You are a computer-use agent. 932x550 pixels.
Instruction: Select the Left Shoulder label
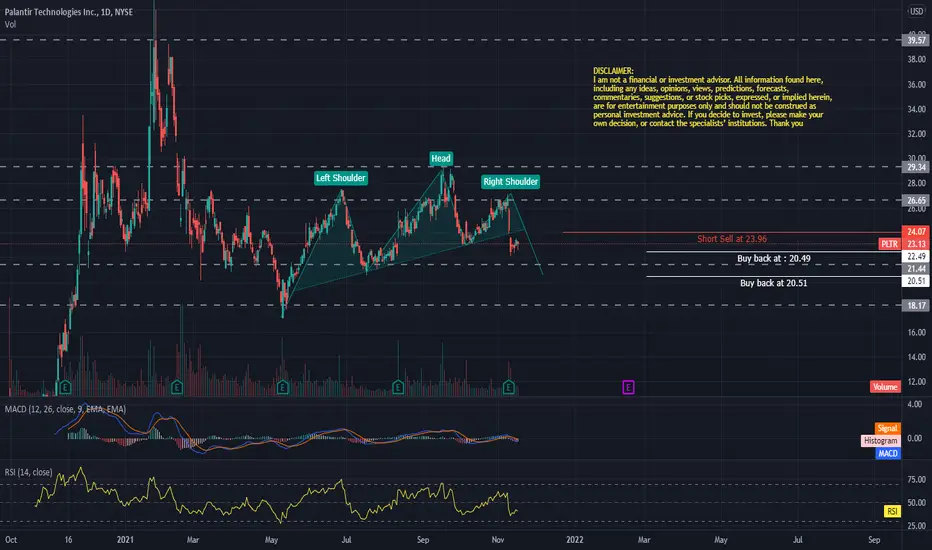341,178
